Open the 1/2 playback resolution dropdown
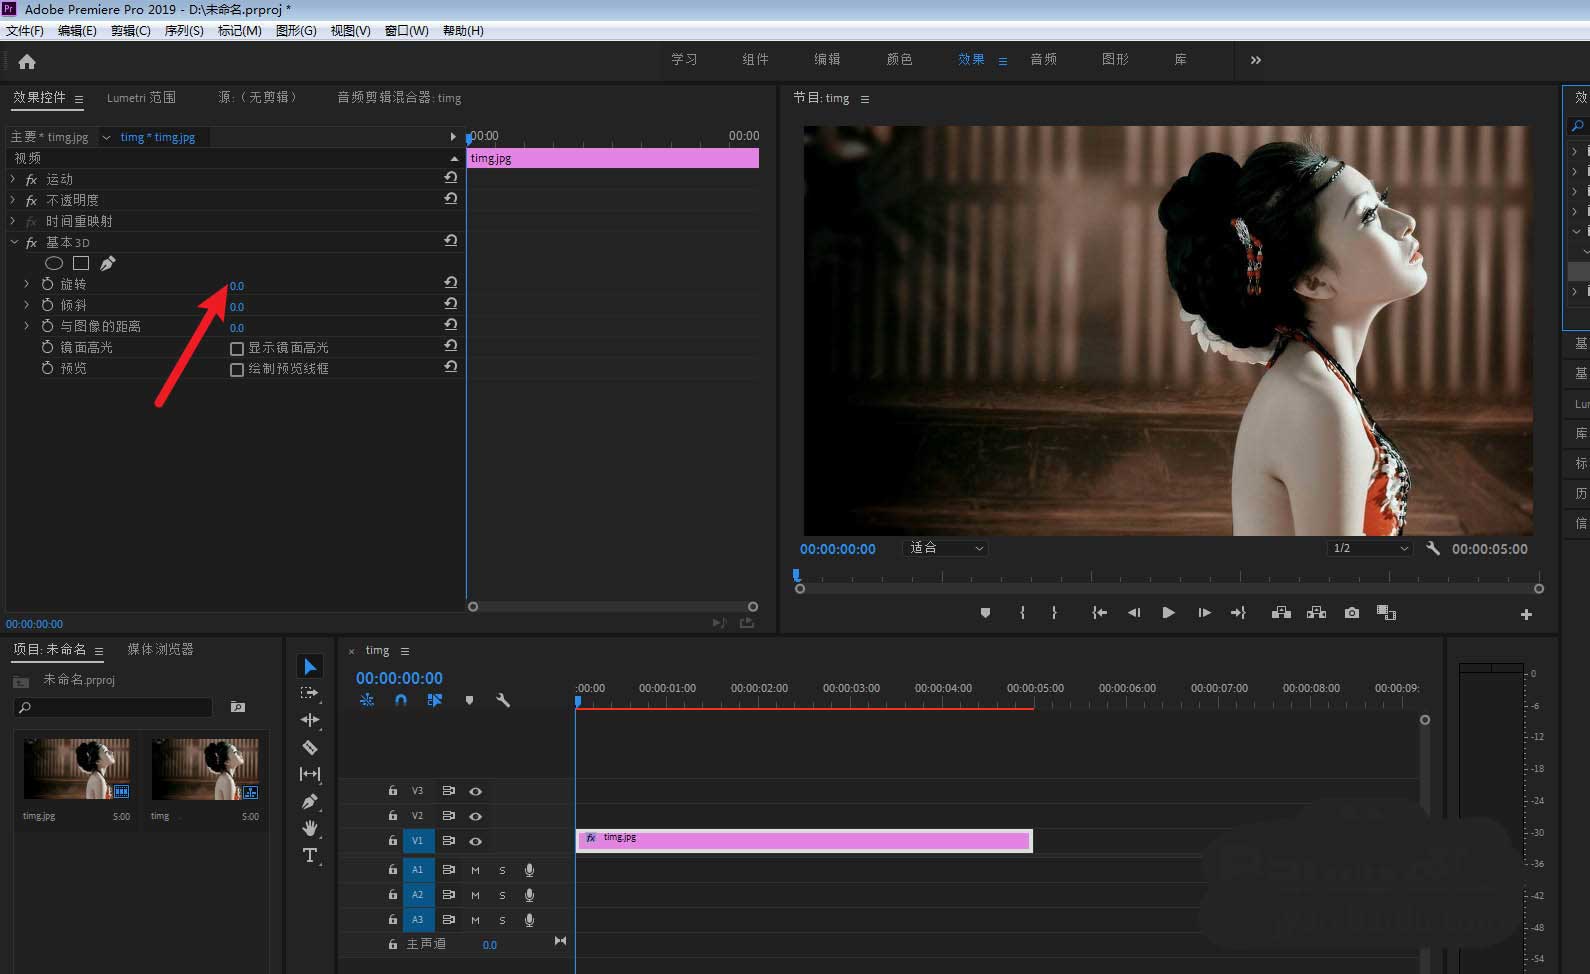Viewport: 1590px width, 974px height. (x=1369, y=548)
